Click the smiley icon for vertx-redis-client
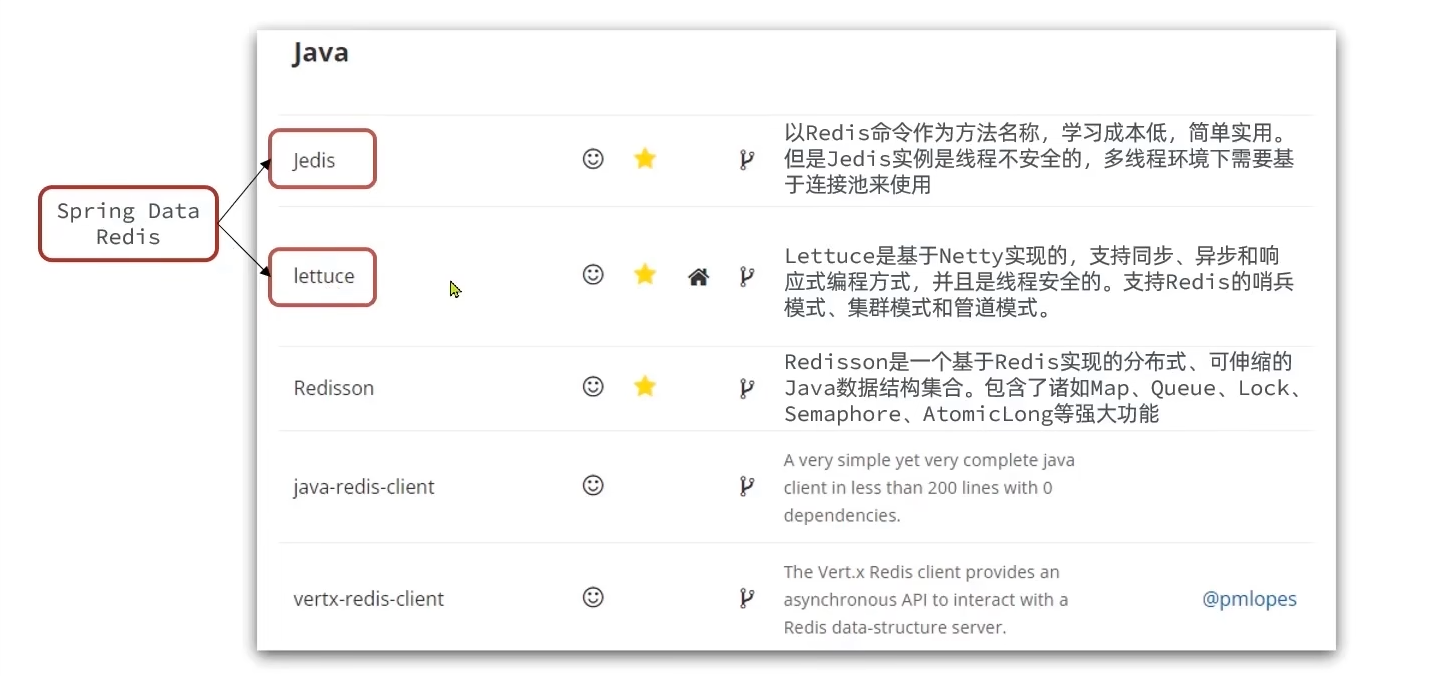 593,598
